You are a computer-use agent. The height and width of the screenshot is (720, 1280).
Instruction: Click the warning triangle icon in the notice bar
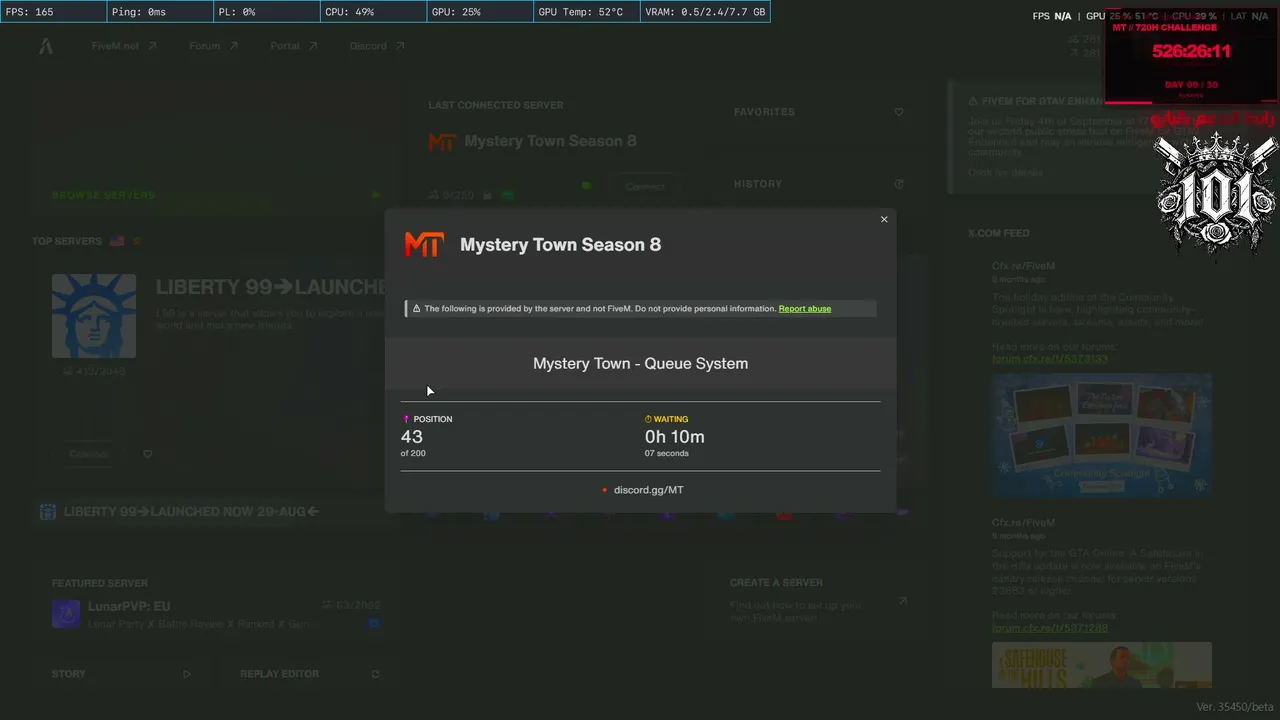(416, 309)
